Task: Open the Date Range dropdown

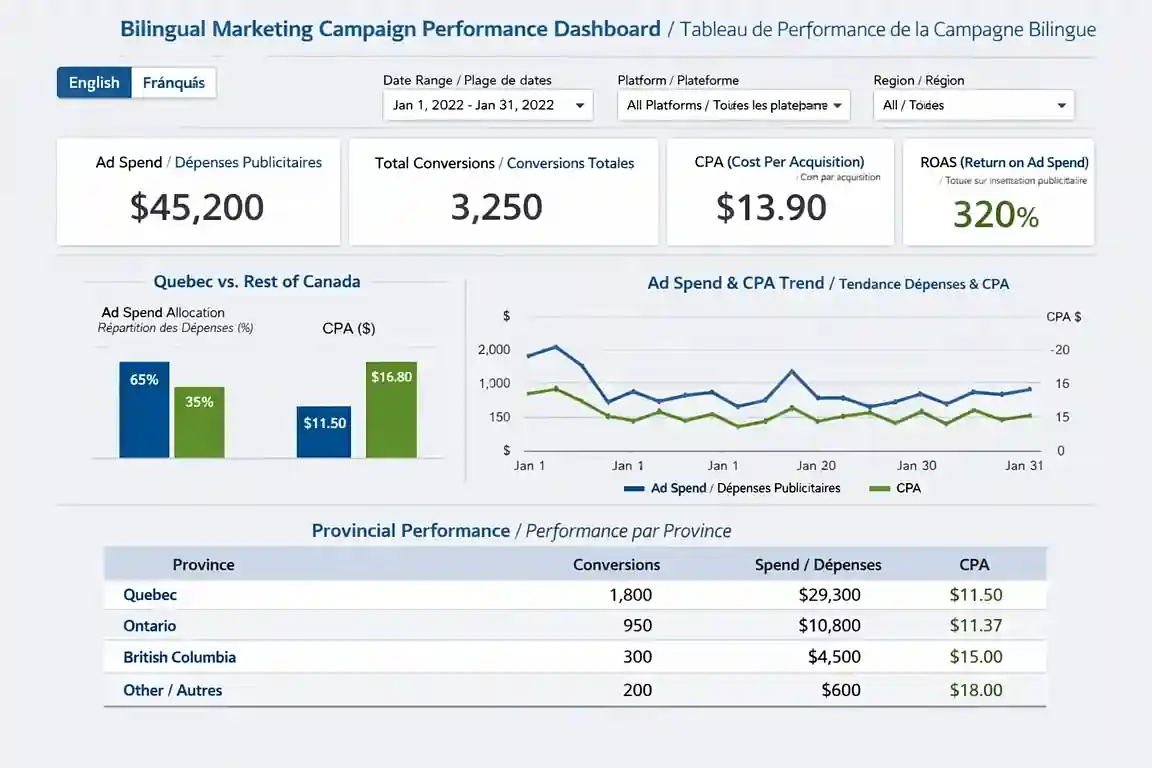Action: (x=487, y=105)
